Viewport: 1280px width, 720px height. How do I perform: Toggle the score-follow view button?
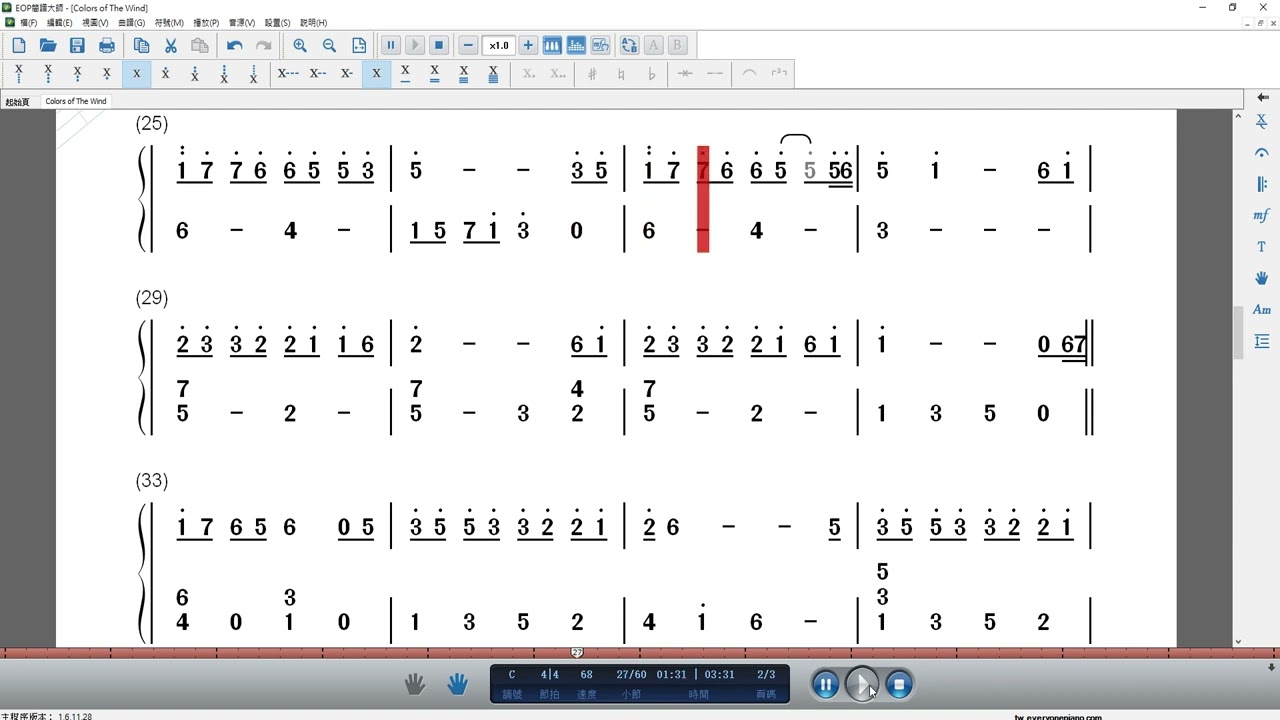(600, 45)
